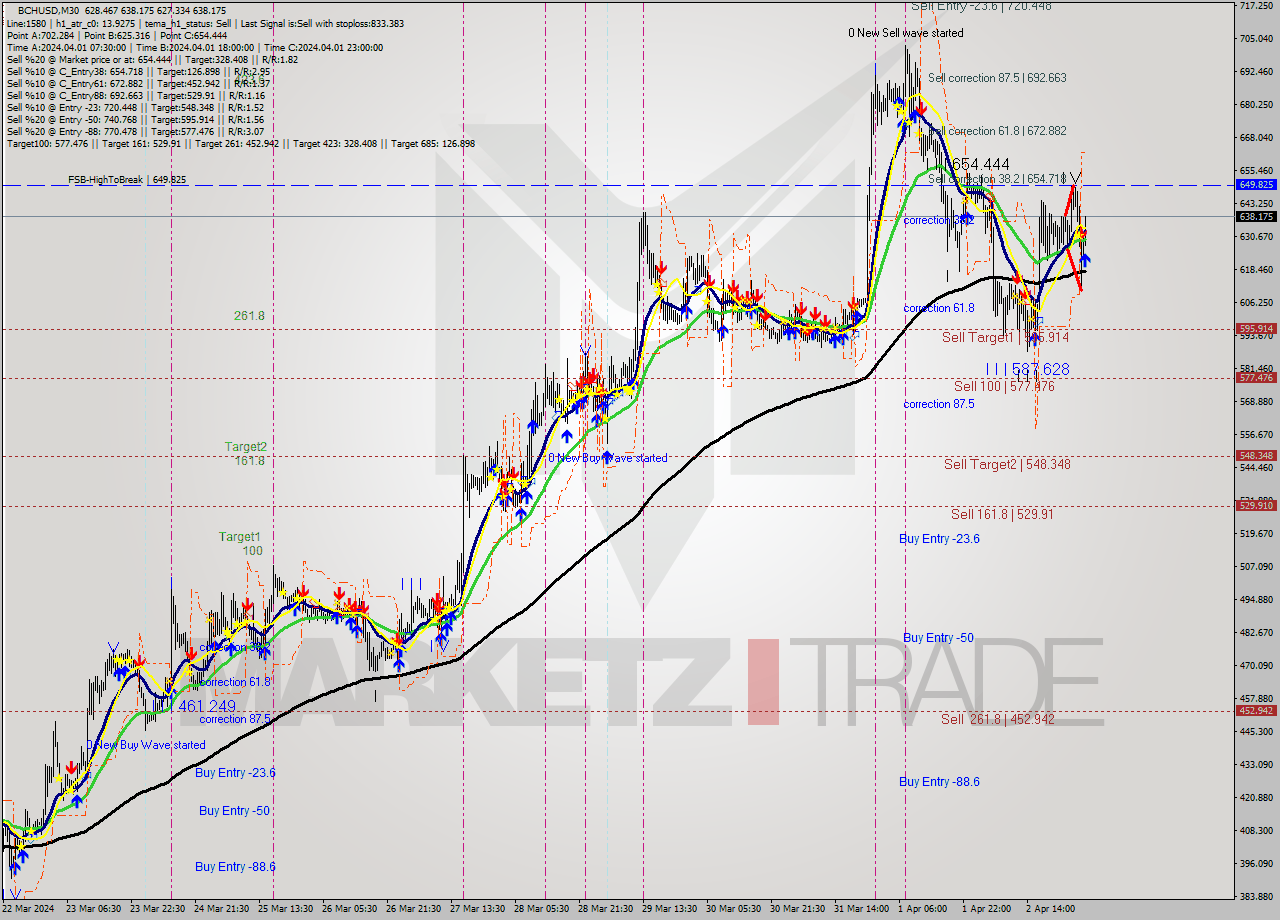The image size is (1280, 920).
Task: Click the red 452.942 price tag
Action: click(1256, 711)
